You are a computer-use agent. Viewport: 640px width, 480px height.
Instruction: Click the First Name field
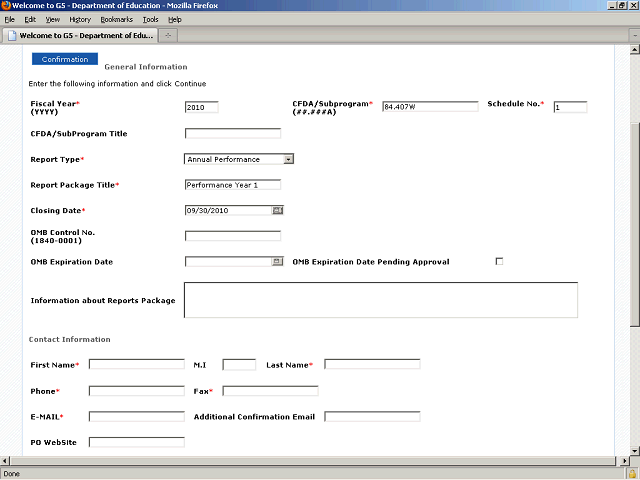coord(137,364)
